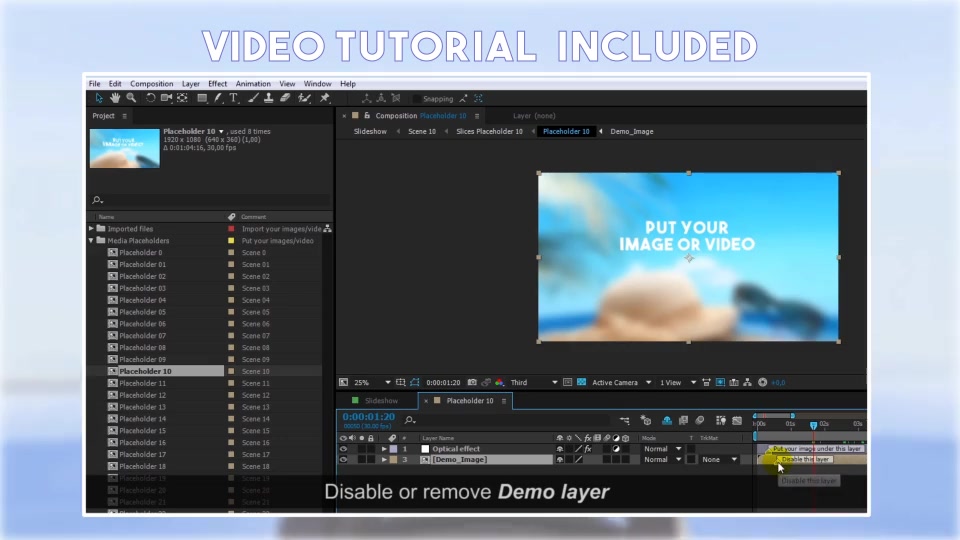Click the Composition Mini-Flowchart icon in timeline
The image size is (960, 540).
(x=624, y=420)
